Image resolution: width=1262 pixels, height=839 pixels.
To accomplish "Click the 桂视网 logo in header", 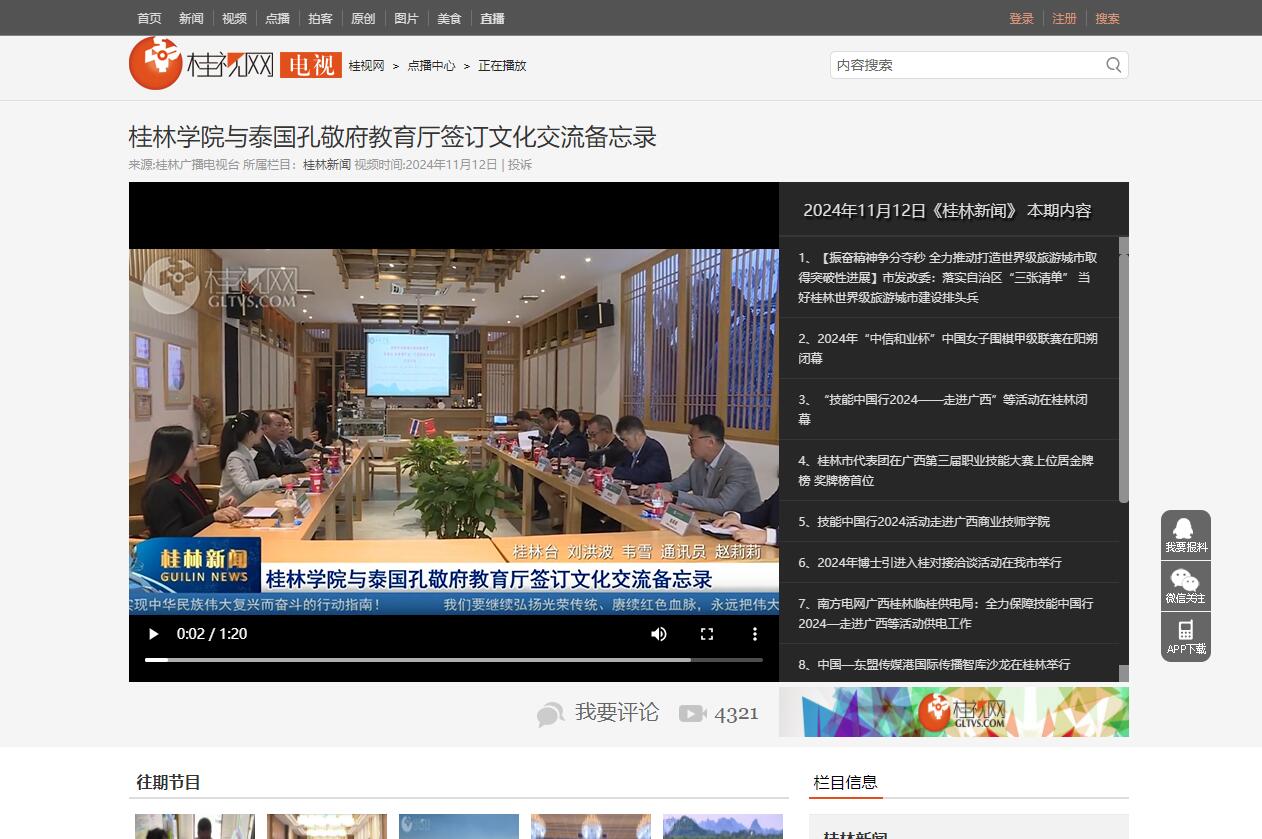I will click(x=202, y=64).
